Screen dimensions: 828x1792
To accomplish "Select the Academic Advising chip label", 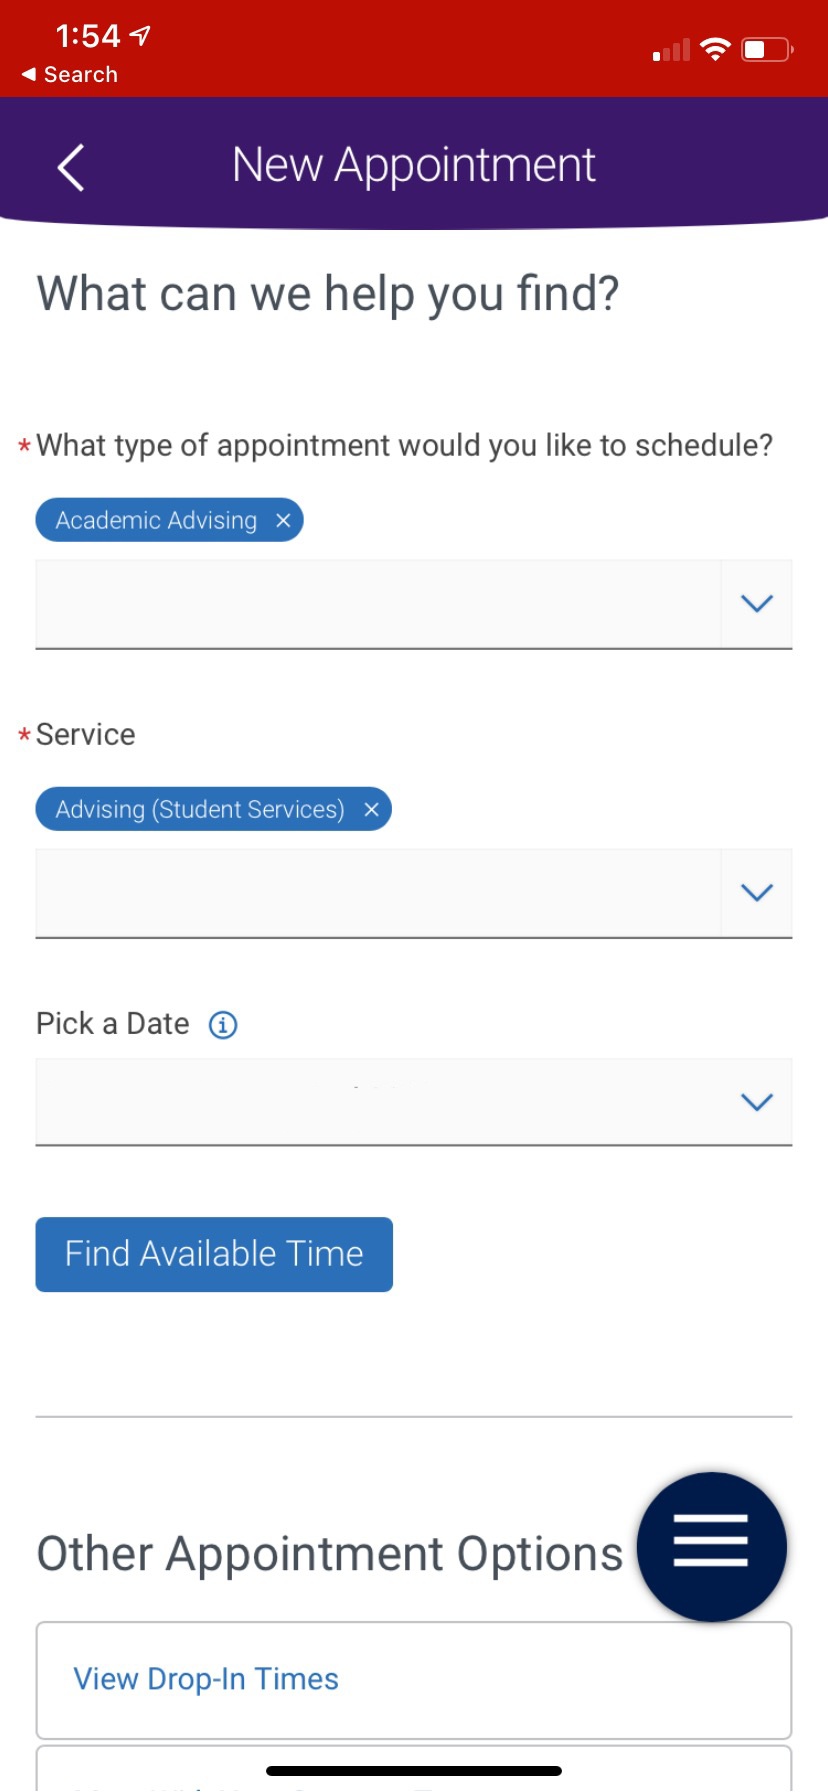I will pos(155,520).
